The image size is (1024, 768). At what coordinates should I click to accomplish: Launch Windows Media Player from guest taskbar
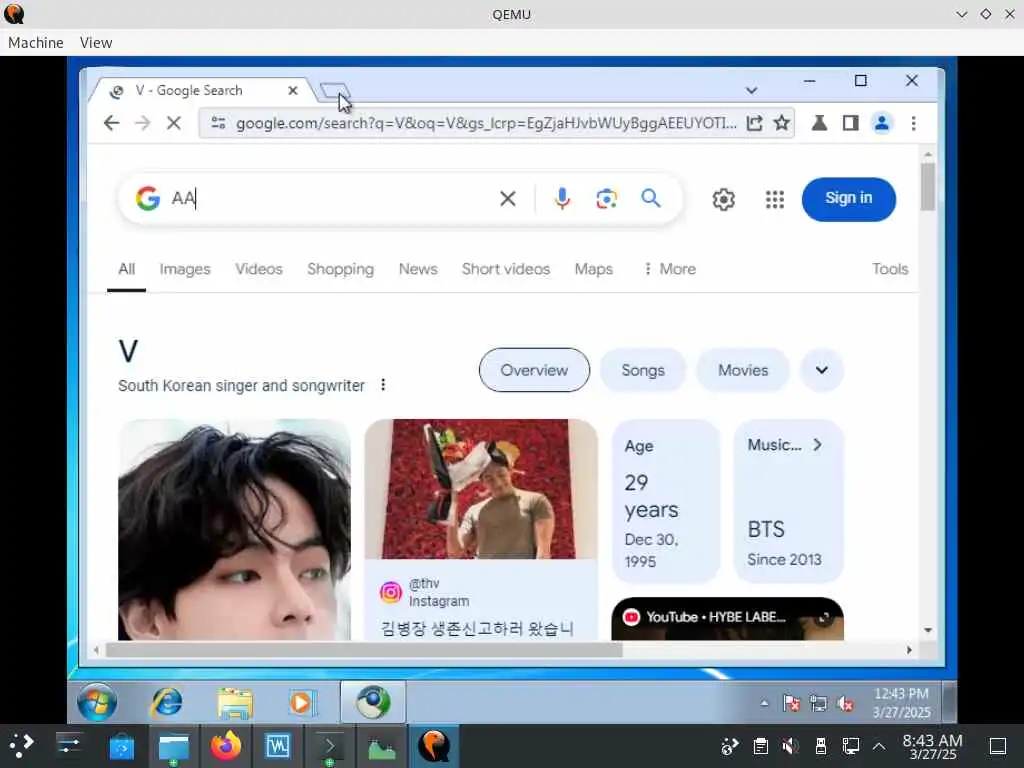coord(302,703)
